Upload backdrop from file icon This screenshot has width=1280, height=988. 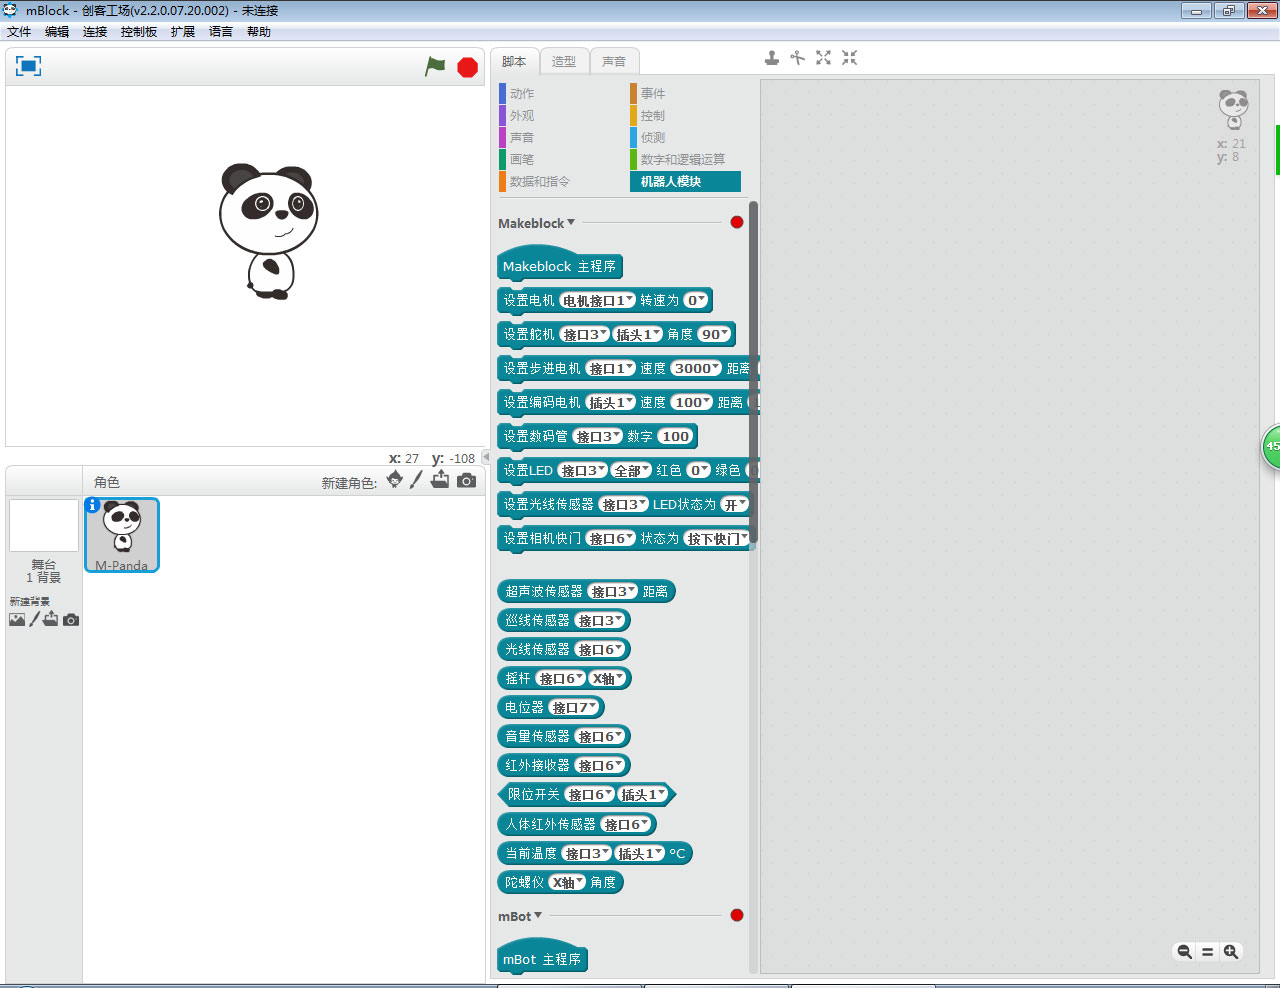(x=51, y=619)
